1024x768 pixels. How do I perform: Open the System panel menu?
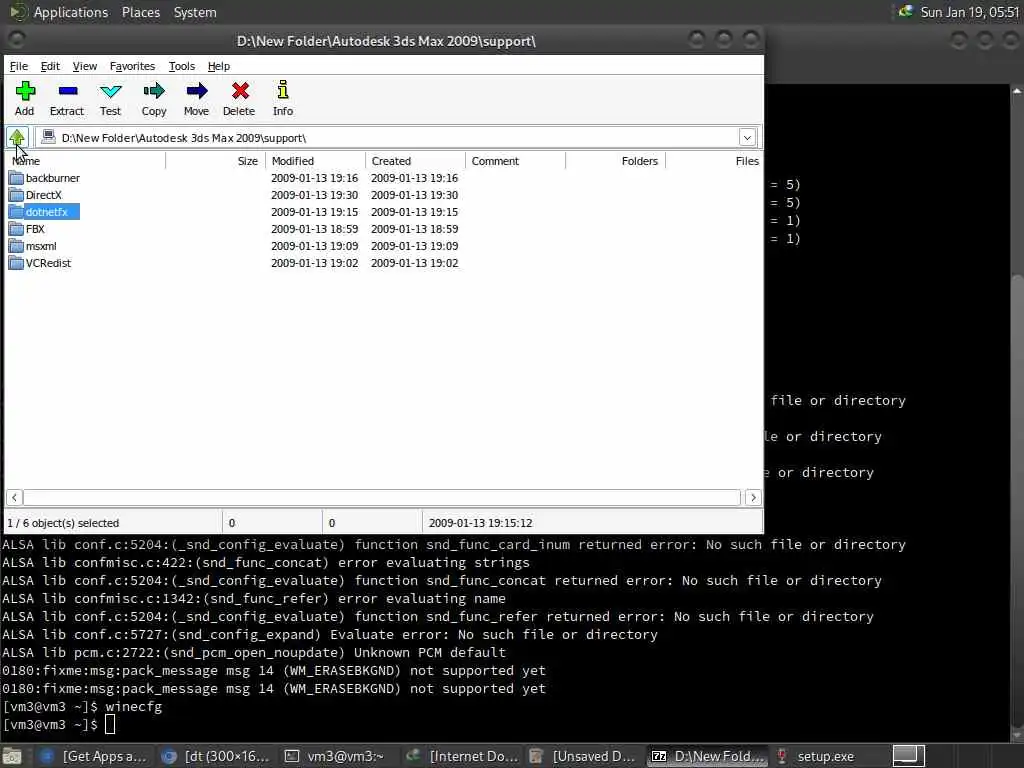pyautogui.click(x=195, y=12)
